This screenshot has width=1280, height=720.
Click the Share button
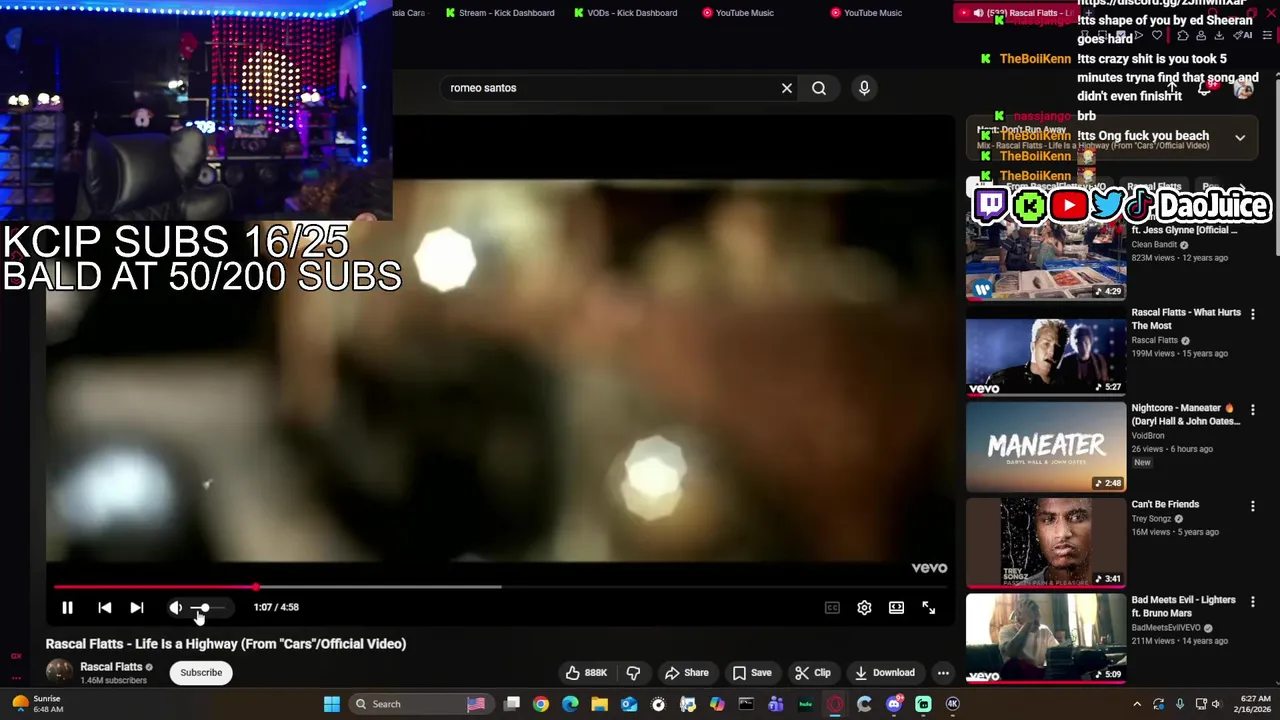(686, 673)
